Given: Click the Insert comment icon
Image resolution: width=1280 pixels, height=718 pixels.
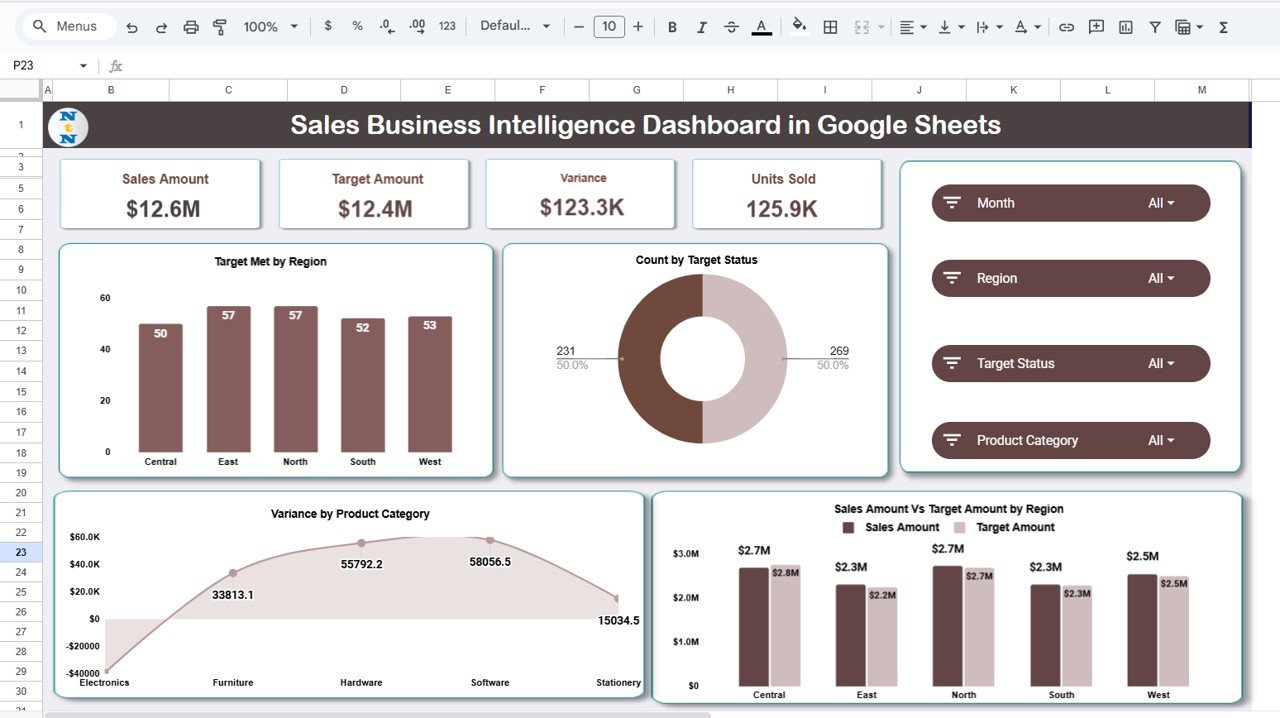Looking at the screenshot, I should click(x=1096, y=26).
